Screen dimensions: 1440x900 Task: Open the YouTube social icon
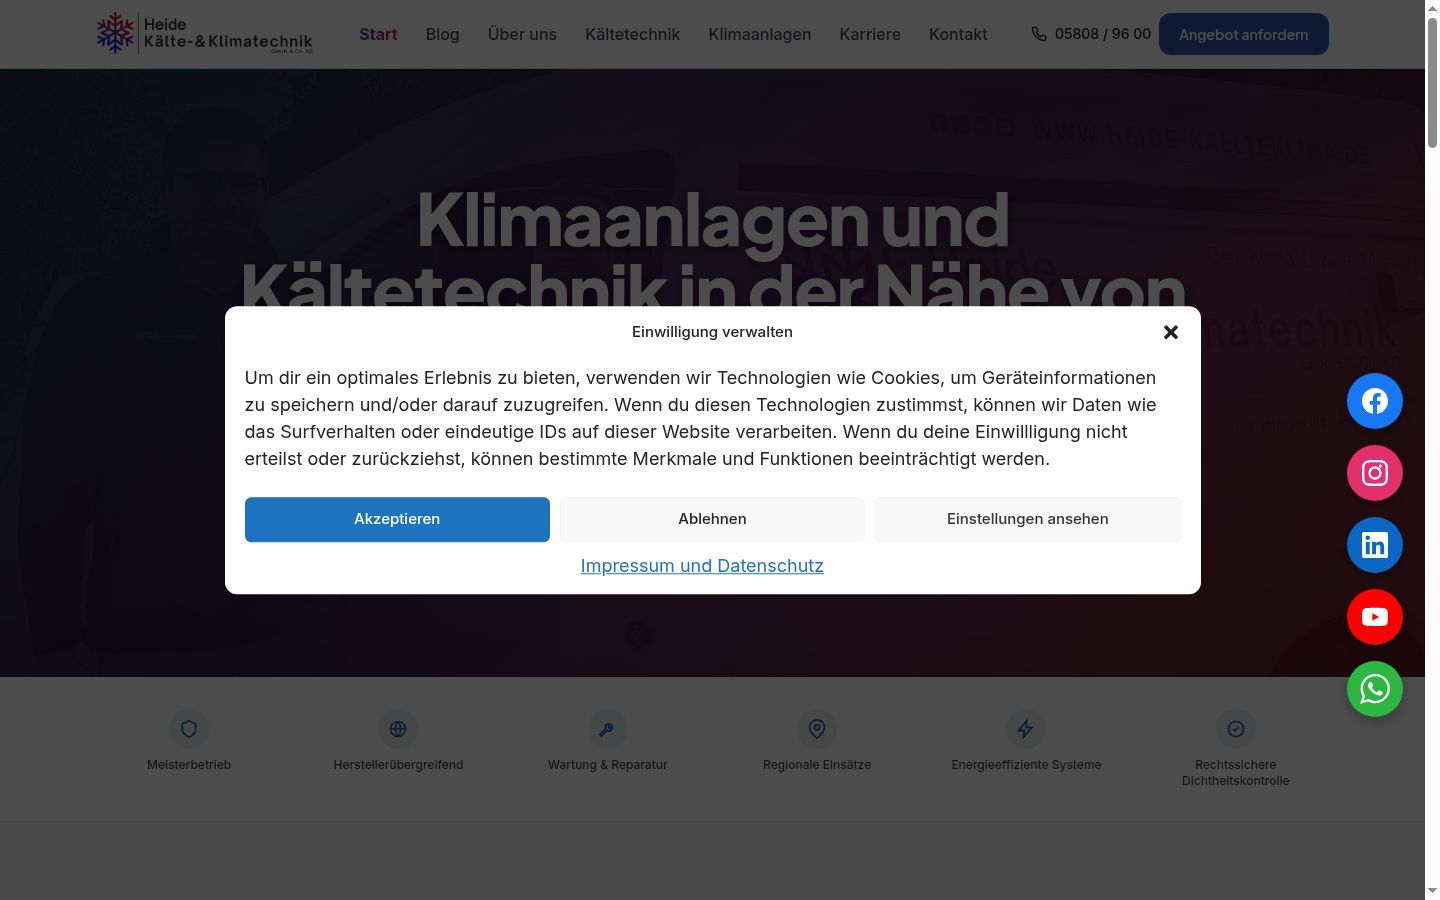[1375, 617]
